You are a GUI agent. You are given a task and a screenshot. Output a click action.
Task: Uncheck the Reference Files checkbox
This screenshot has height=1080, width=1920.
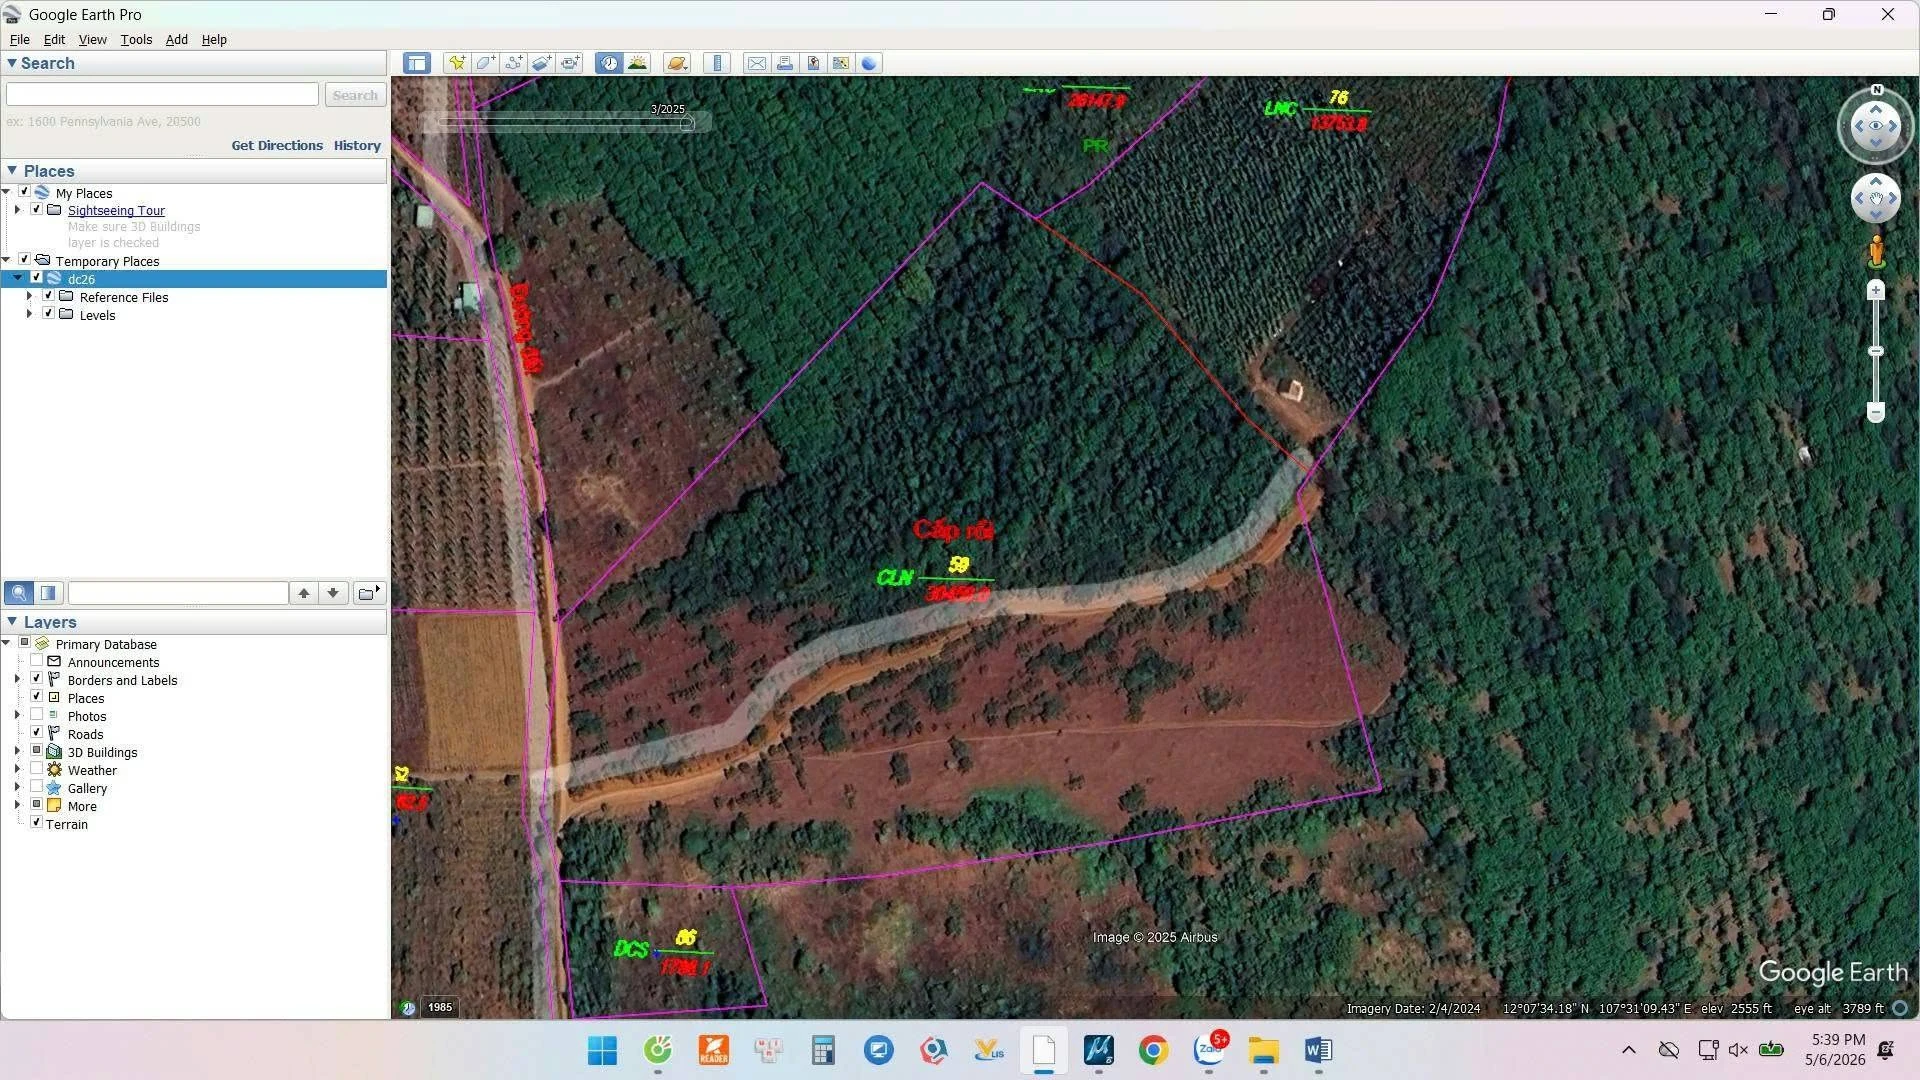coord(48,296)
